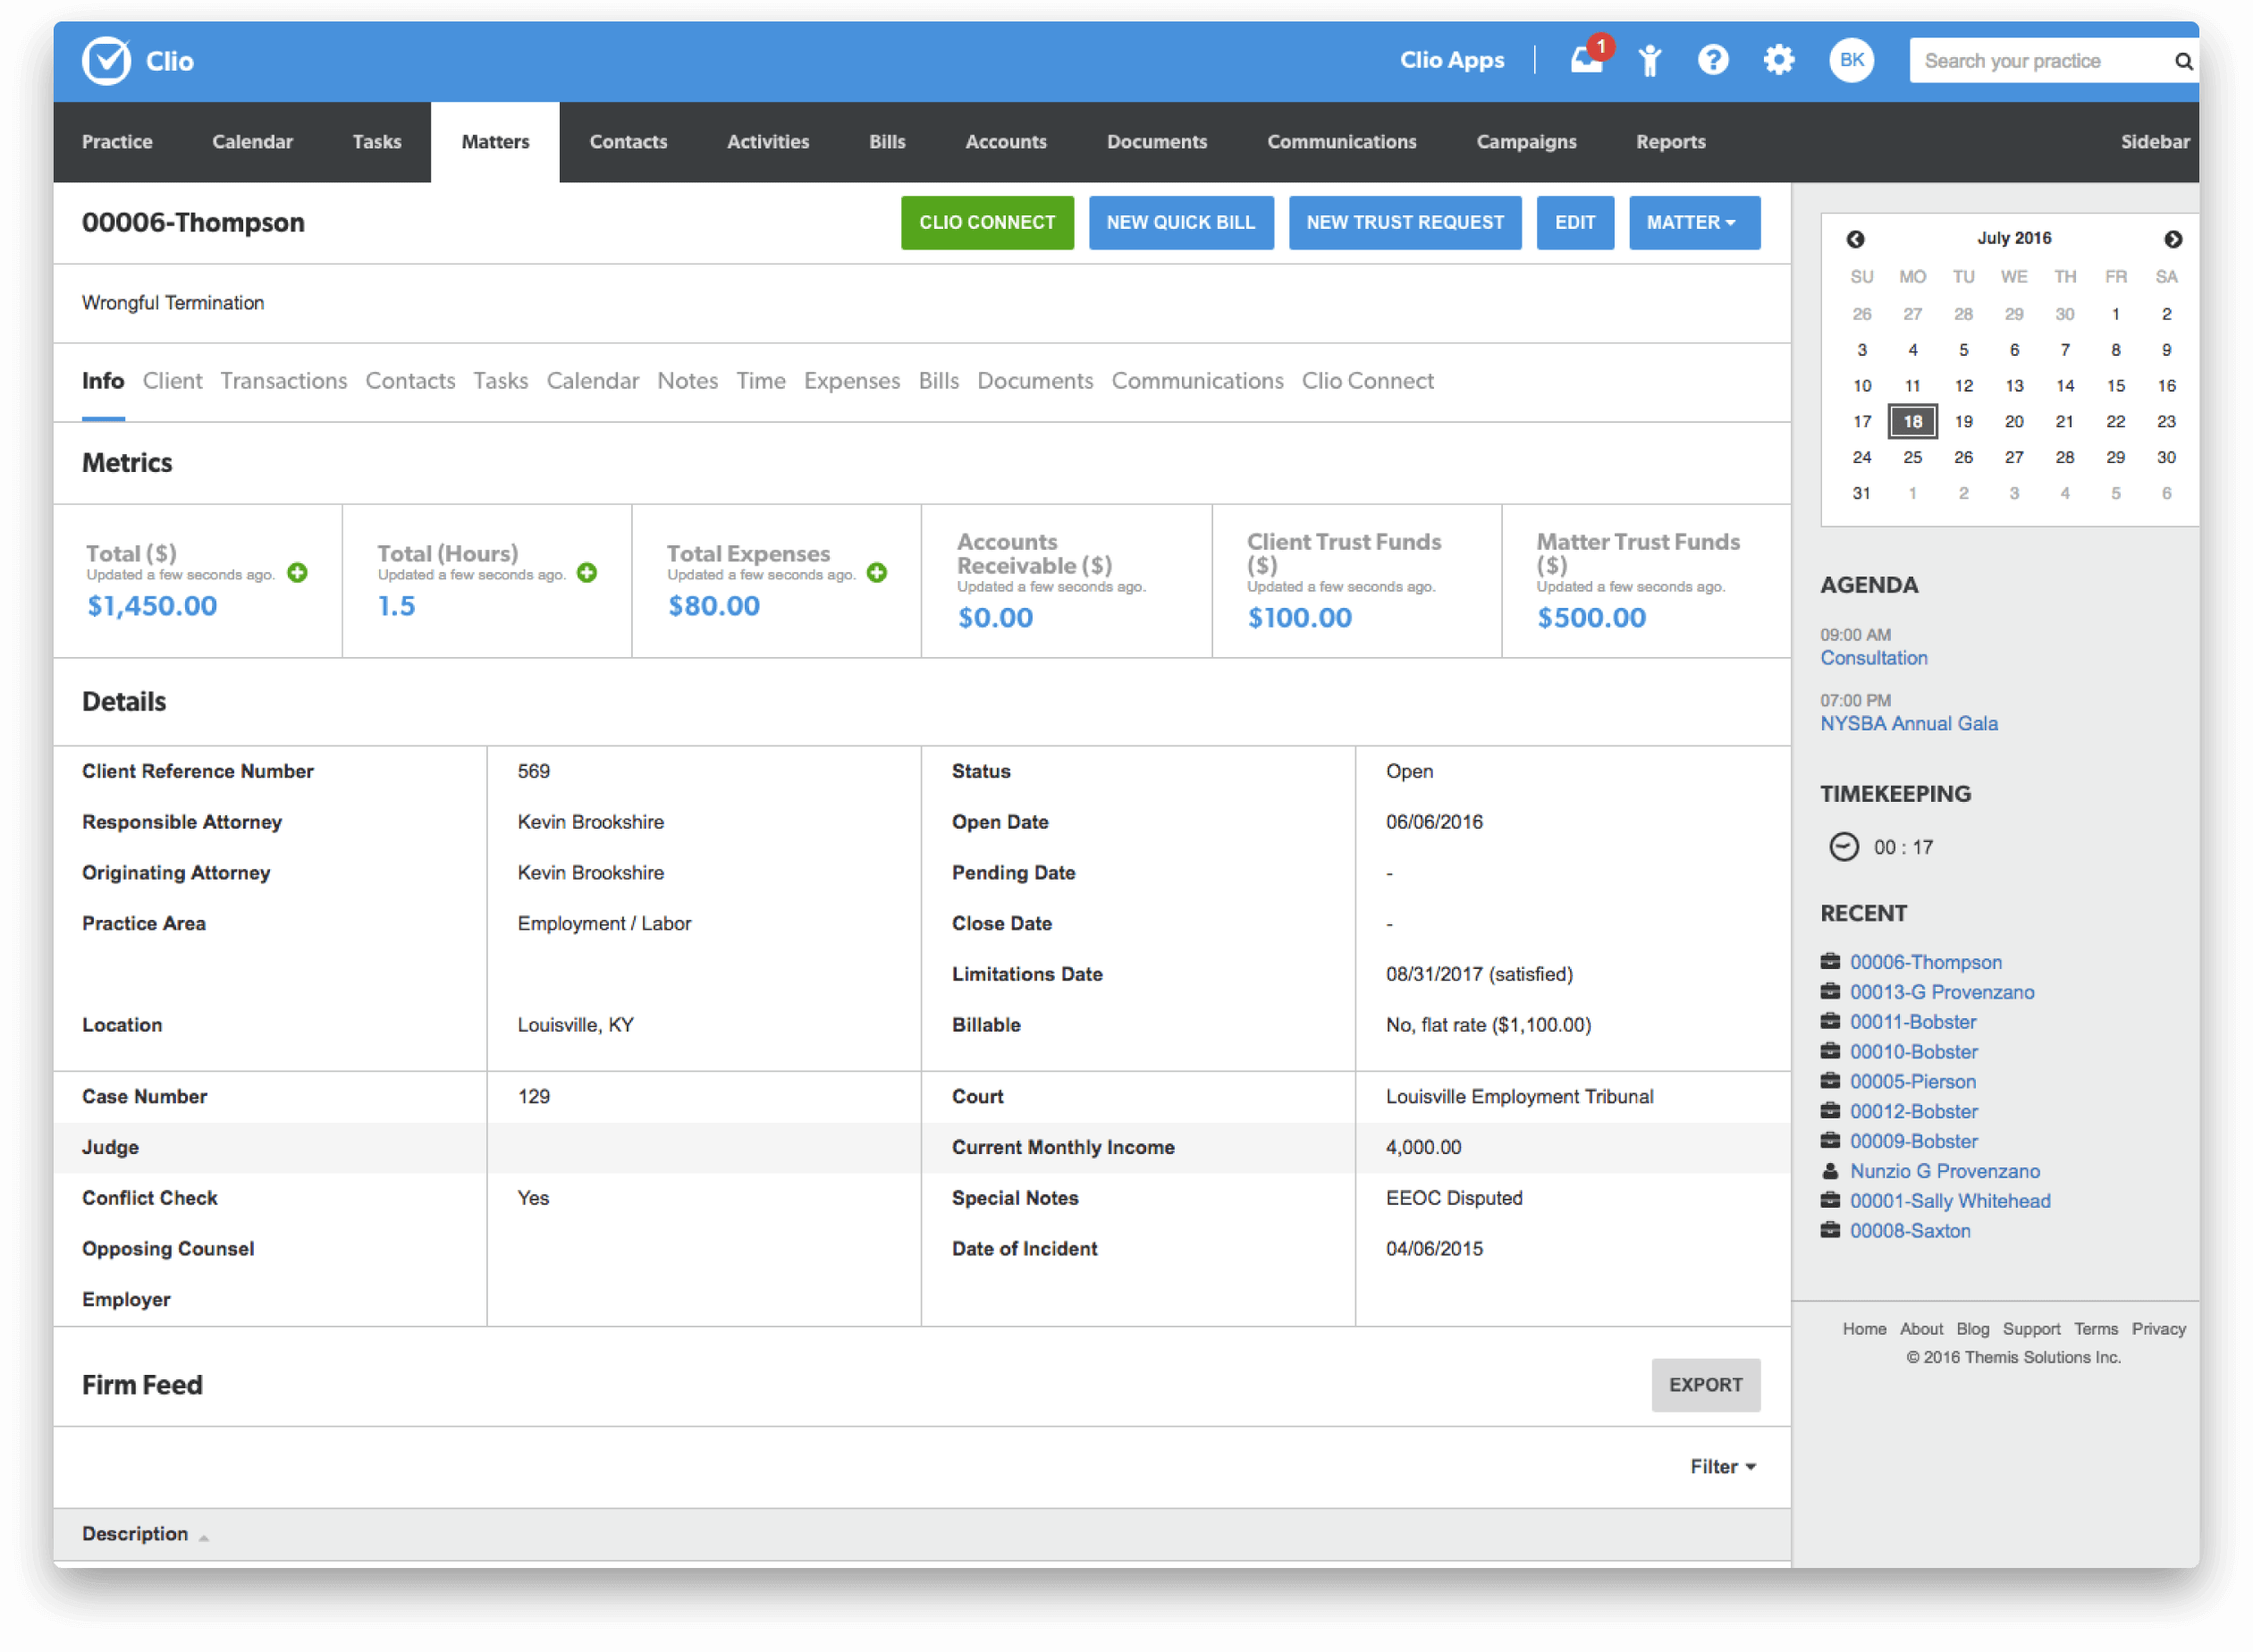The image size is (2253, 1652).
Task: Open the settings gear icon
Action: (1778, 61)
